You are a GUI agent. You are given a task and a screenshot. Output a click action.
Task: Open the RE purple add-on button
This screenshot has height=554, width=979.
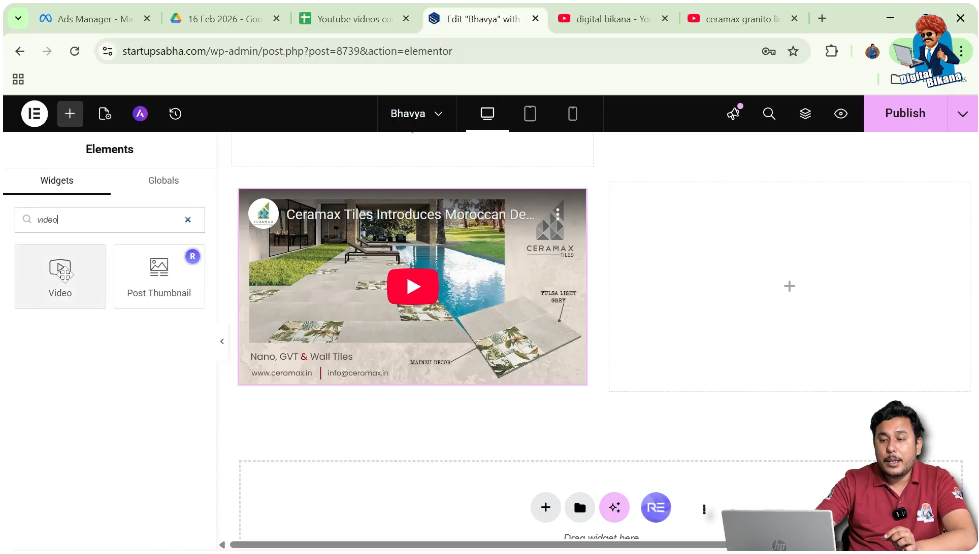click(656, 507)
